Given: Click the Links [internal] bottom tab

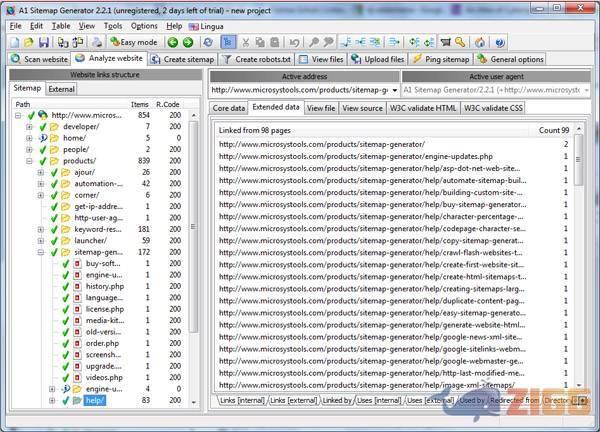Looking at the screenshot, I should pyautogui.click(x=242, y=400).
